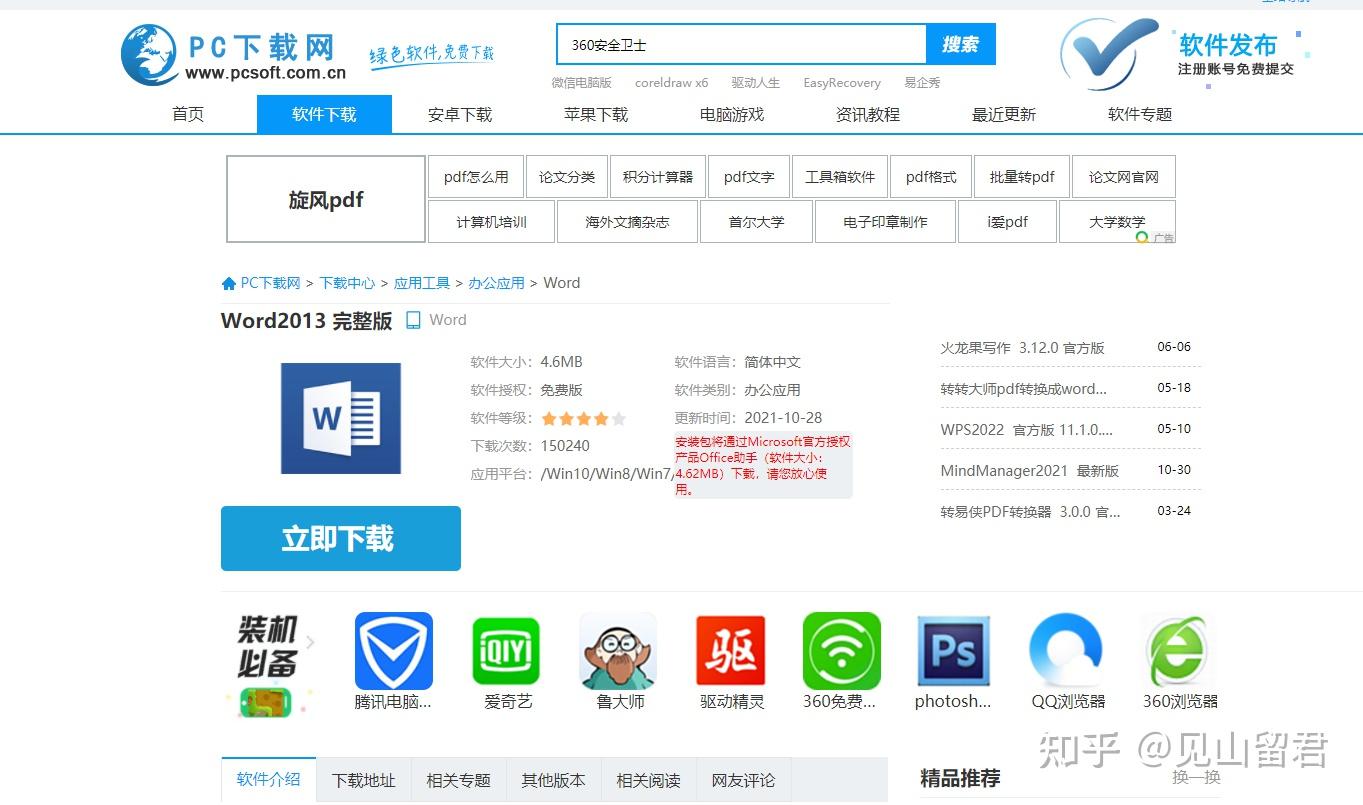Click the 应用工具 breadcrumb link

click(422, 283)
